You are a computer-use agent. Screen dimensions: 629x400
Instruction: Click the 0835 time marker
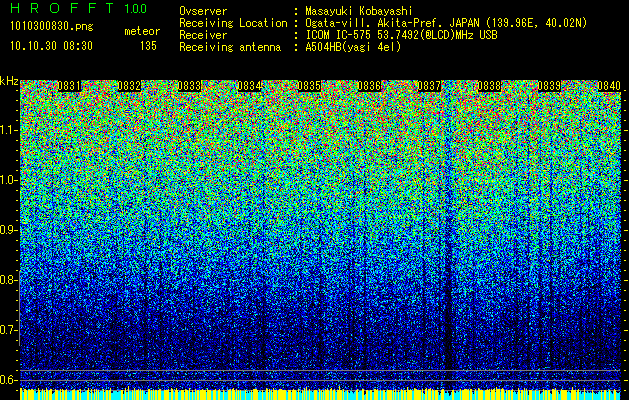click(x=309, y=86)
